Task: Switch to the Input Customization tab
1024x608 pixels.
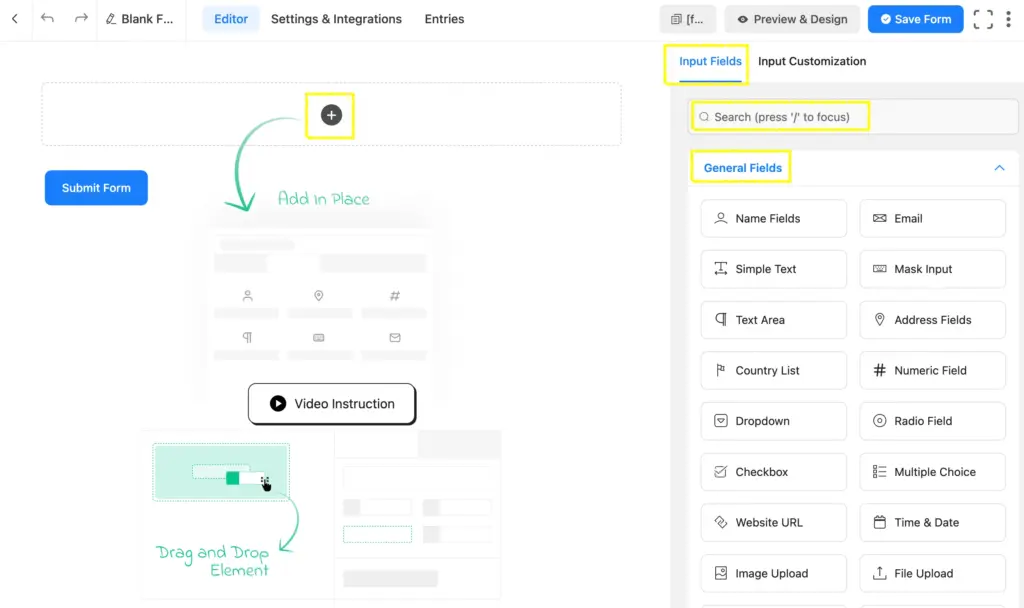Action: (x=811, y=61)
